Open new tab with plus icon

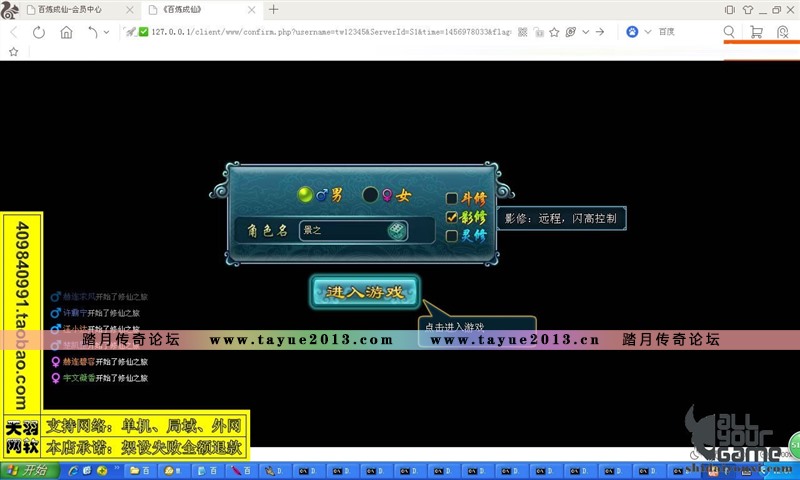coord(274,9)
